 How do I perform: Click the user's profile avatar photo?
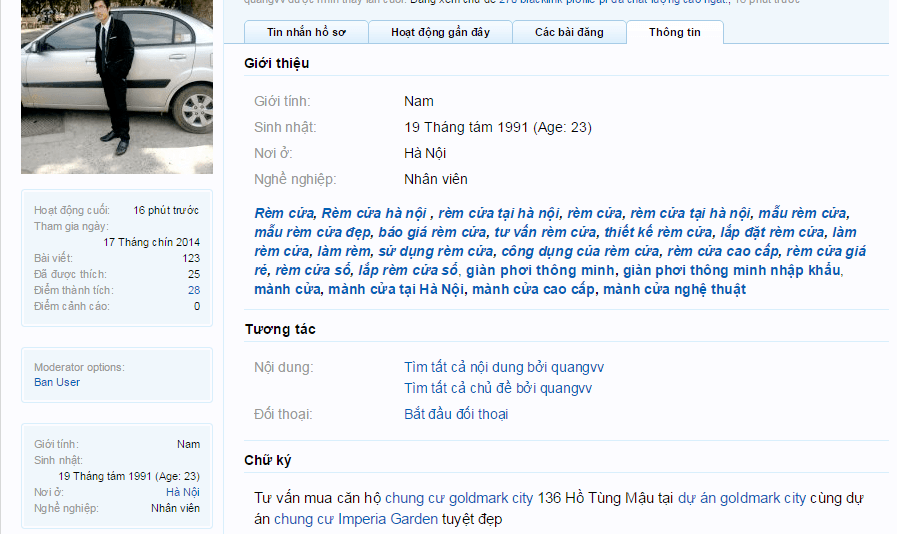(x=117, y=86)
